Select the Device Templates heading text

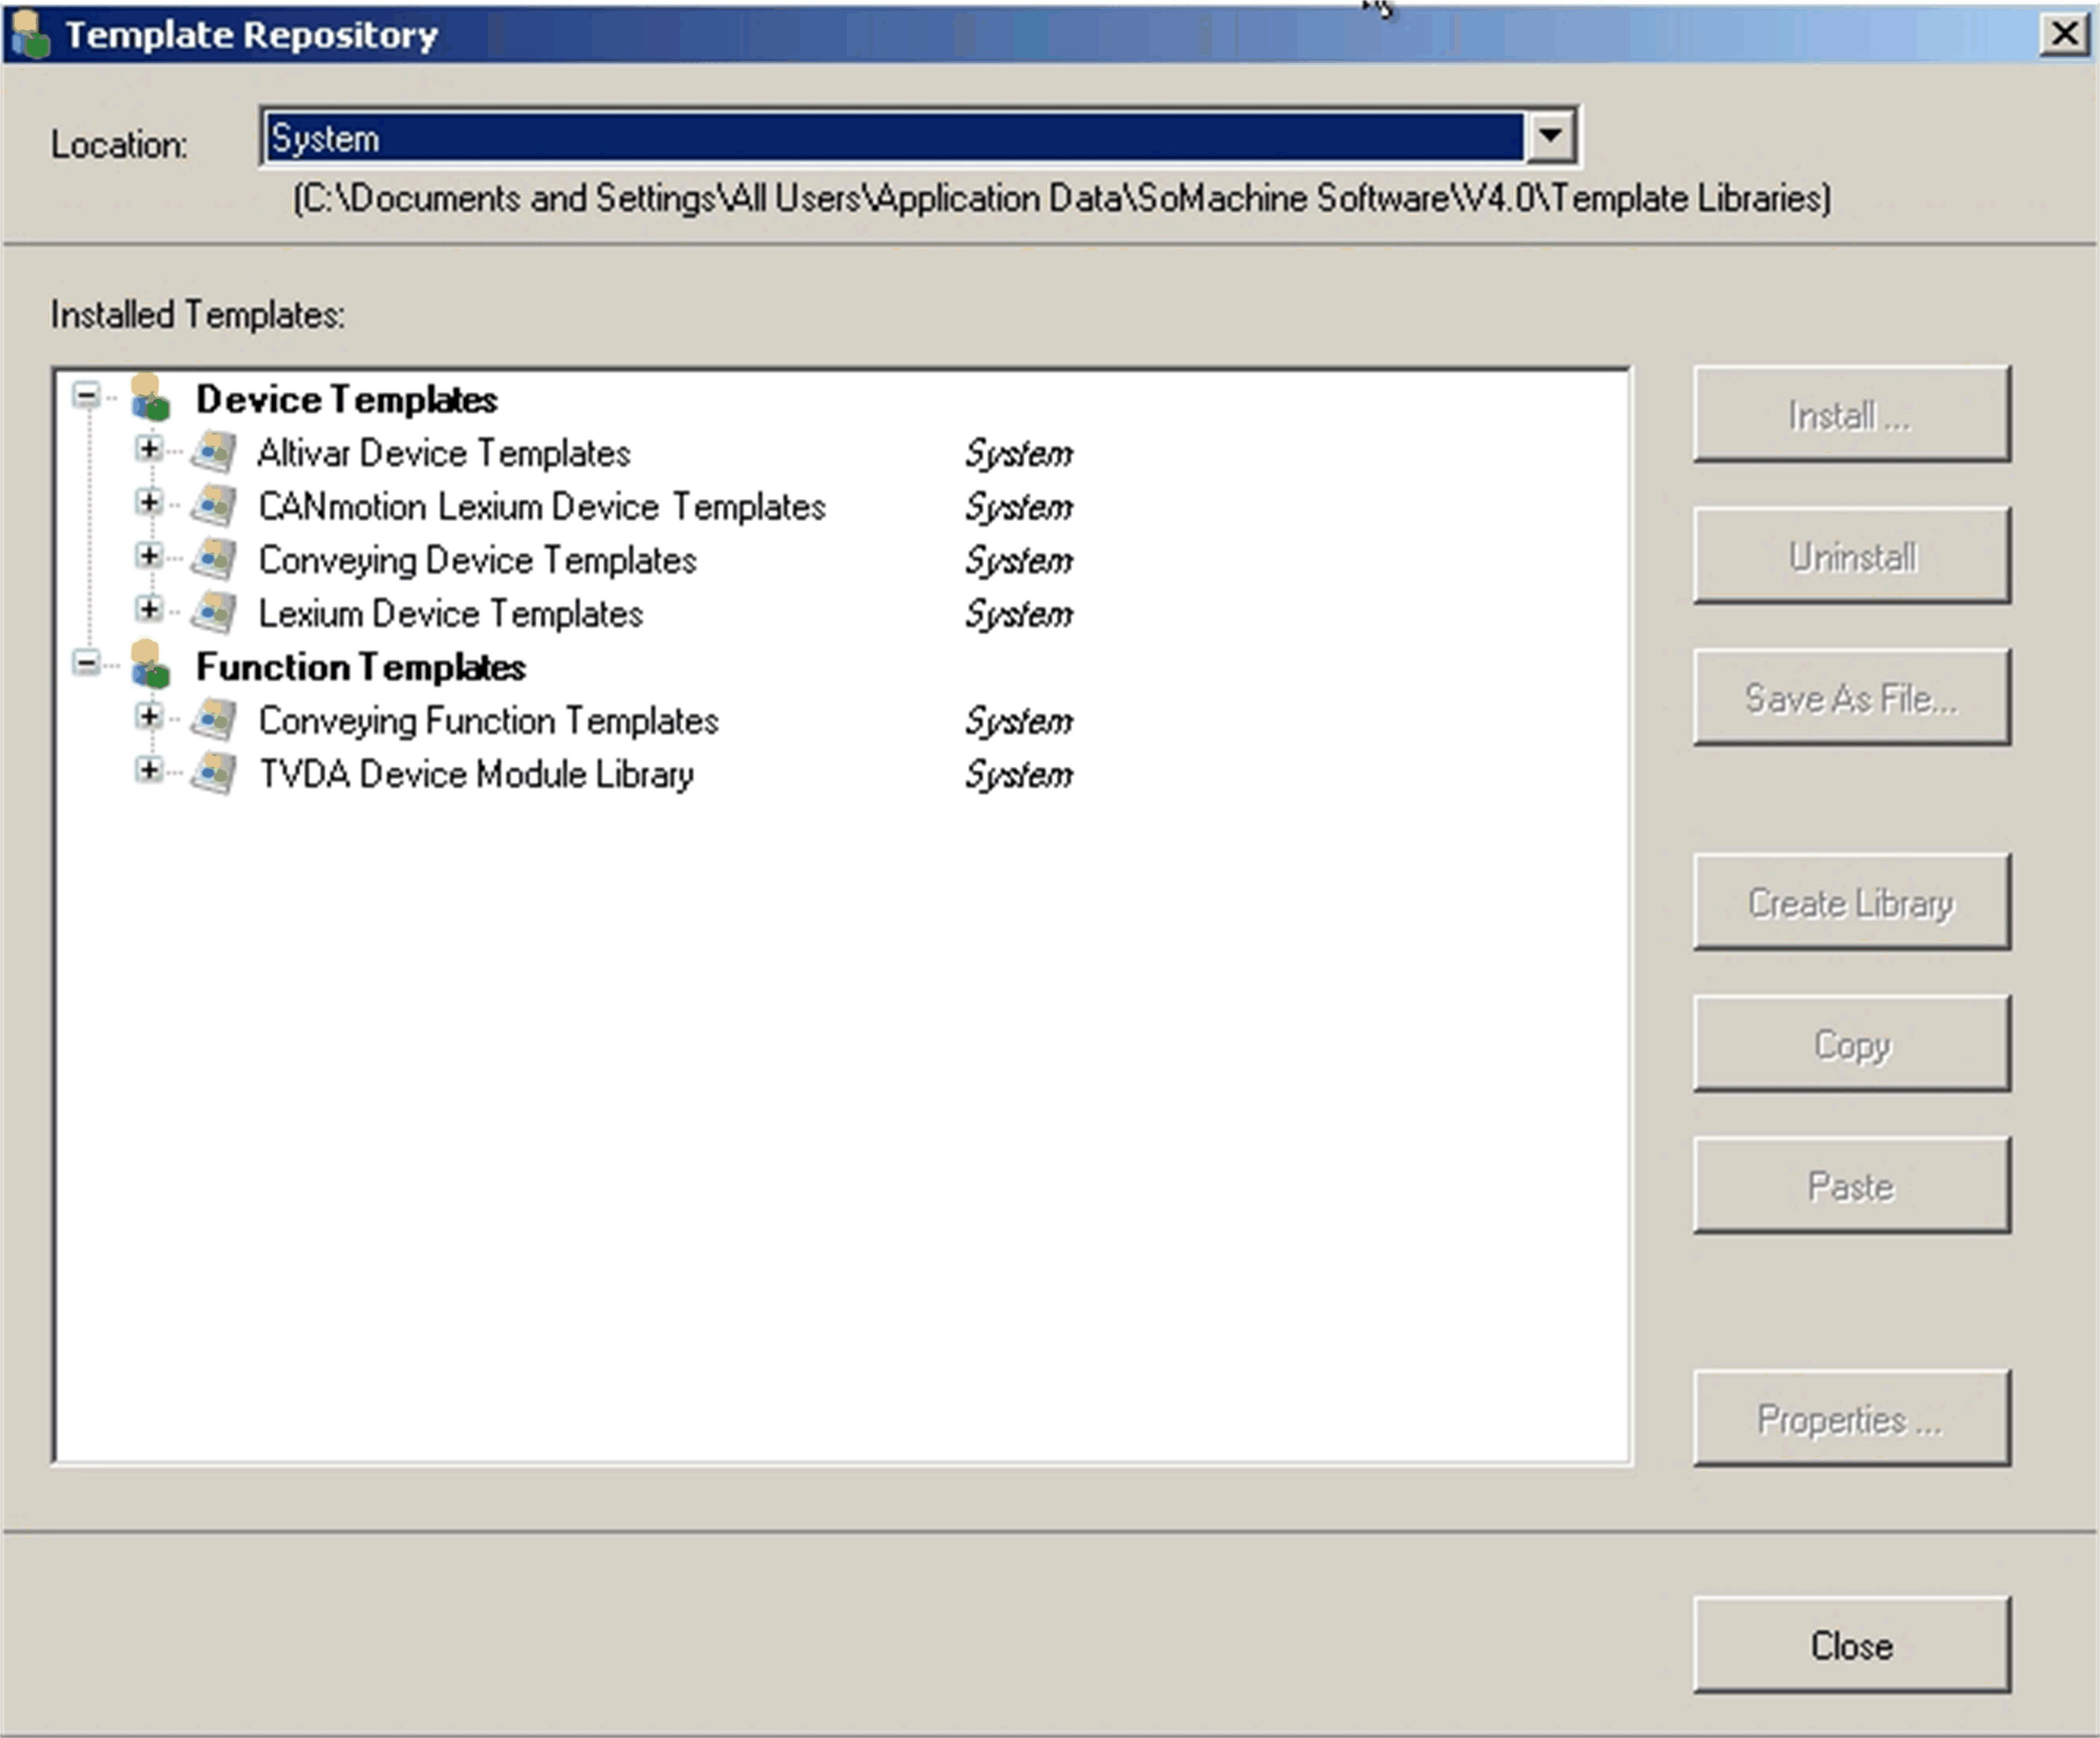346,399
